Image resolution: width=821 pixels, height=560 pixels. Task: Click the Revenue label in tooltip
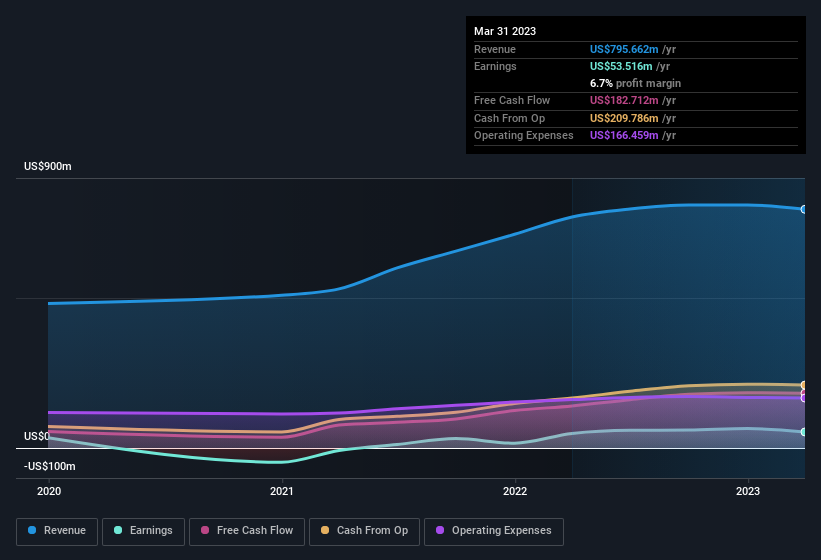(x=495, y=49)
